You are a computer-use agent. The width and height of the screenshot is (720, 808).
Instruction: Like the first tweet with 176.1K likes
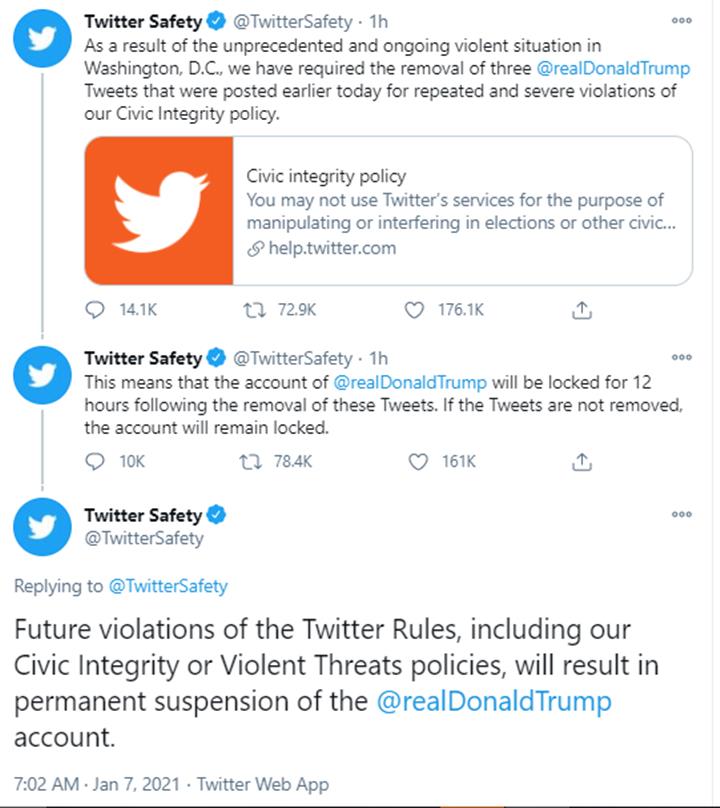tap(414, 310)
